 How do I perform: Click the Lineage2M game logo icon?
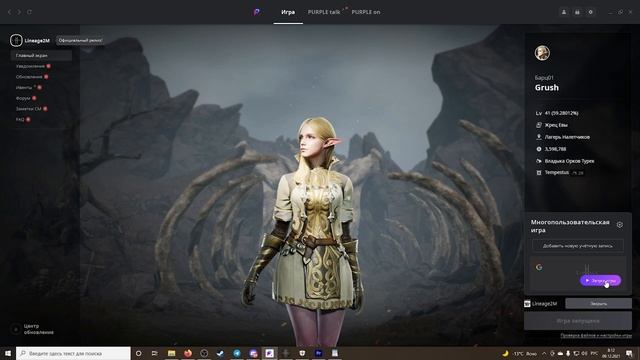[x=16, y=40]
